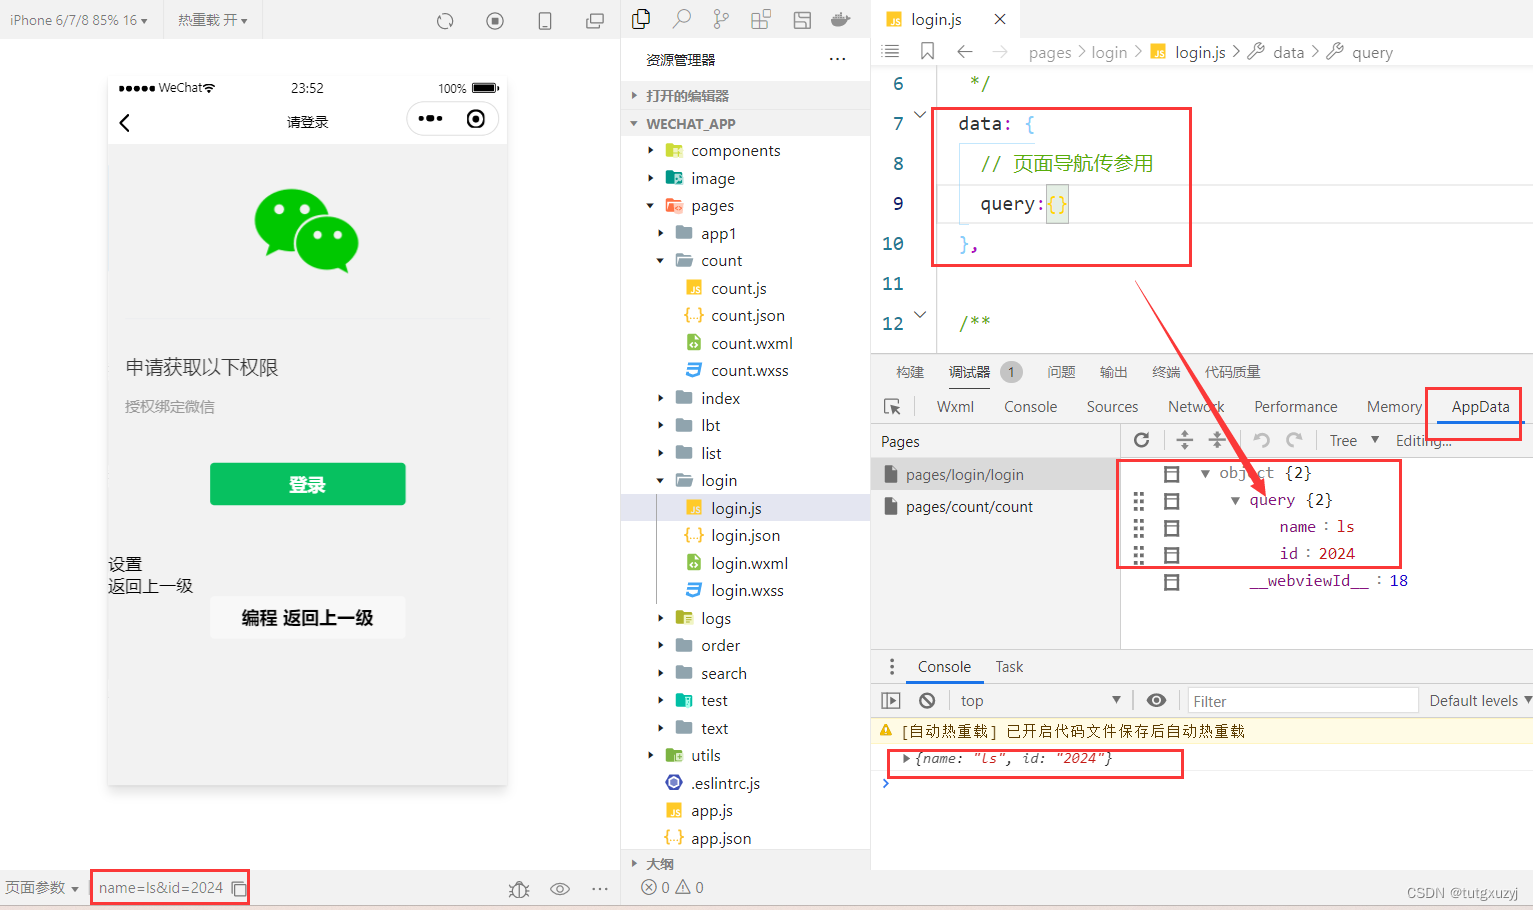The height and width of the screenshot is (910, 1533).
Task: Click the simulator stop icon
Action: [495, 21]
